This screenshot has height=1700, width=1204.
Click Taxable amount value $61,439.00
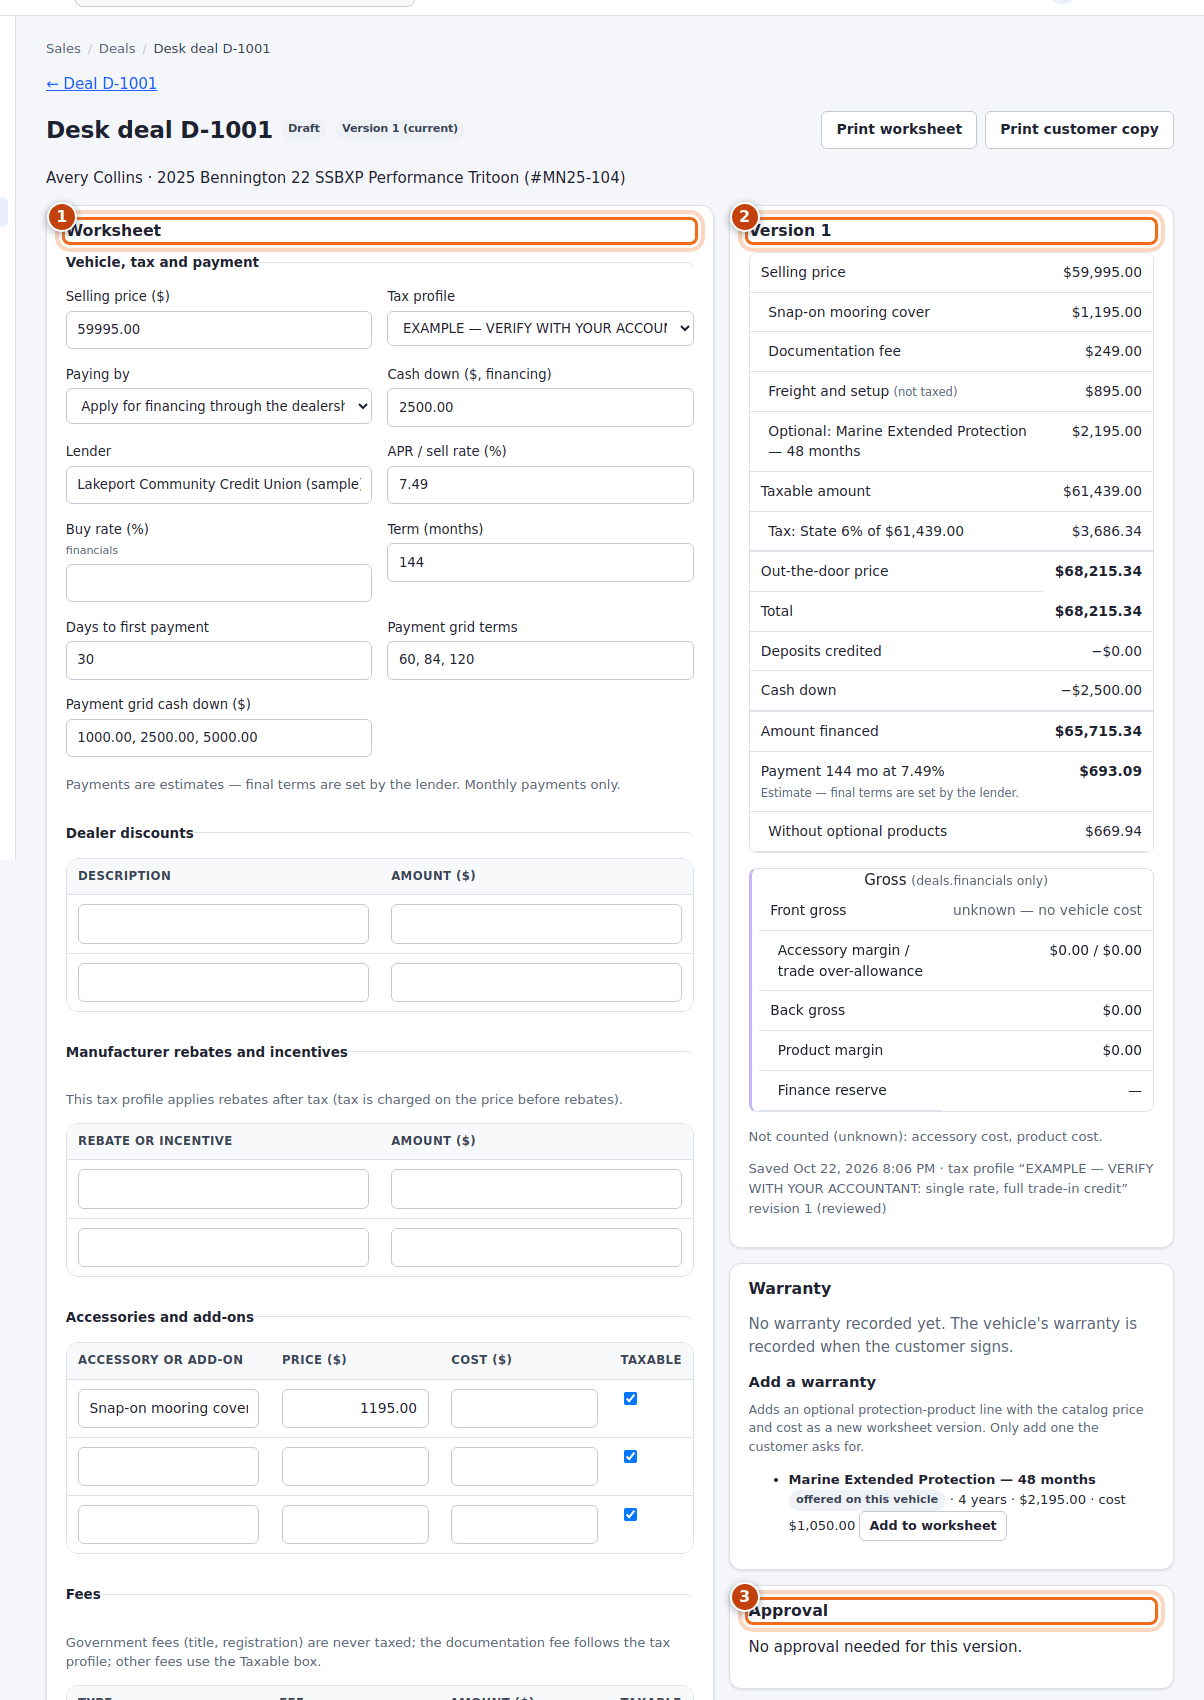[1102, 492]
